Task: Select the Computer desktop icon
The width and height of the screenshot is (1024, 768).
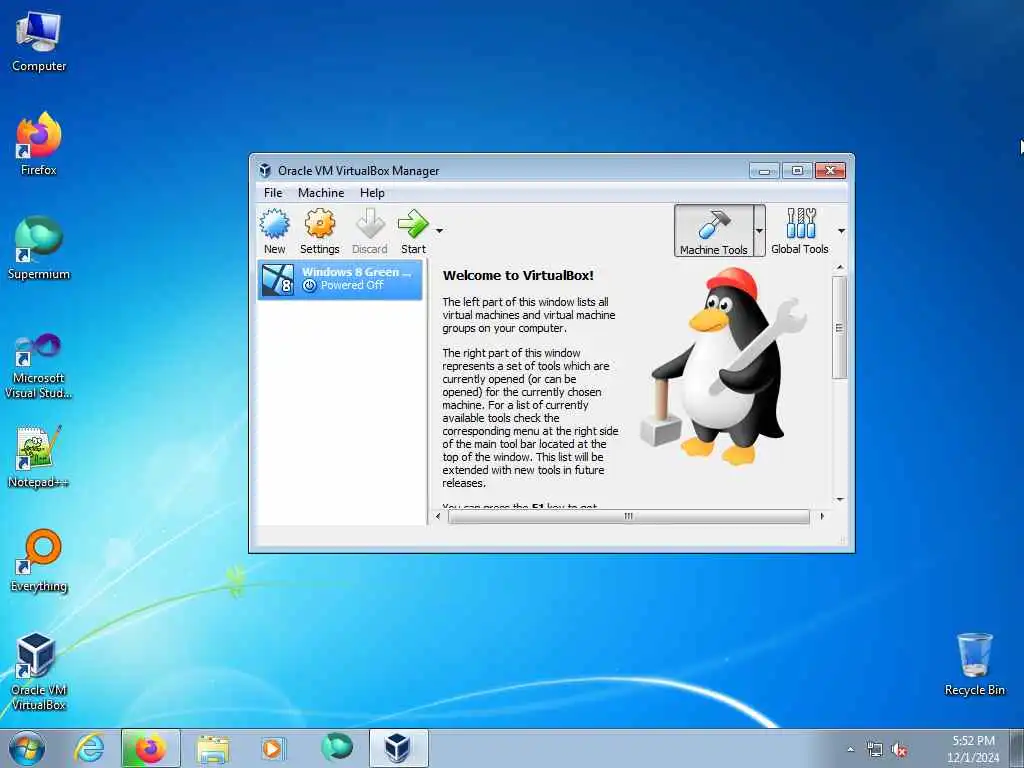Action: point(39,42)
